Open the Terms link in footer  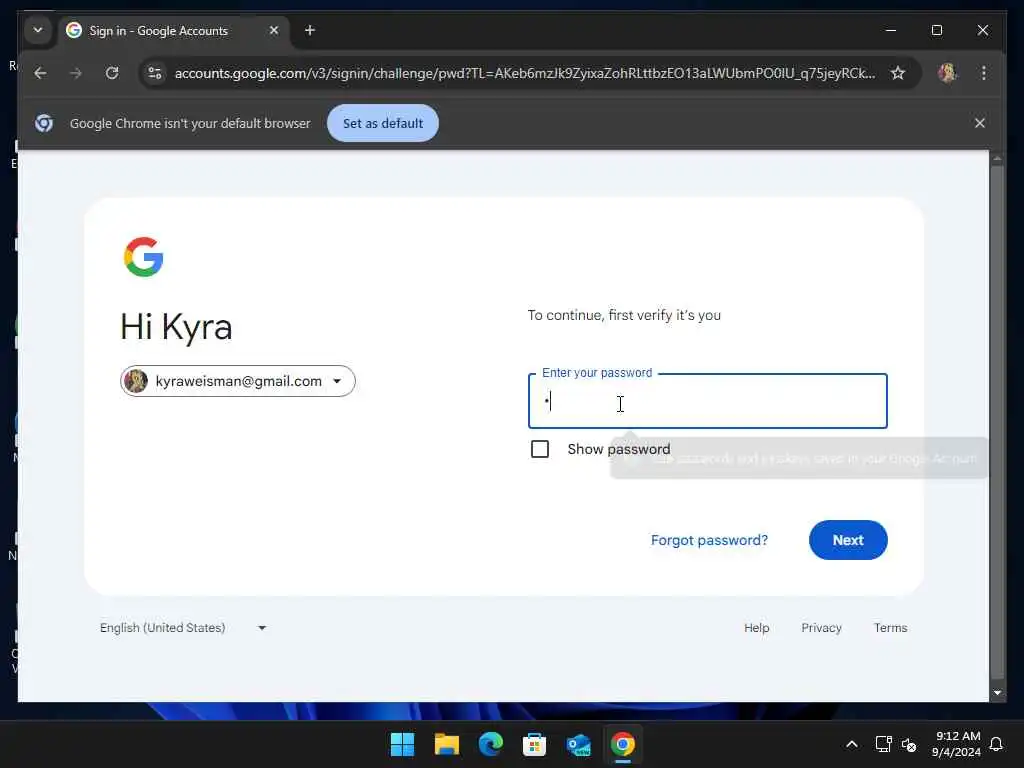tap(890, 628)
